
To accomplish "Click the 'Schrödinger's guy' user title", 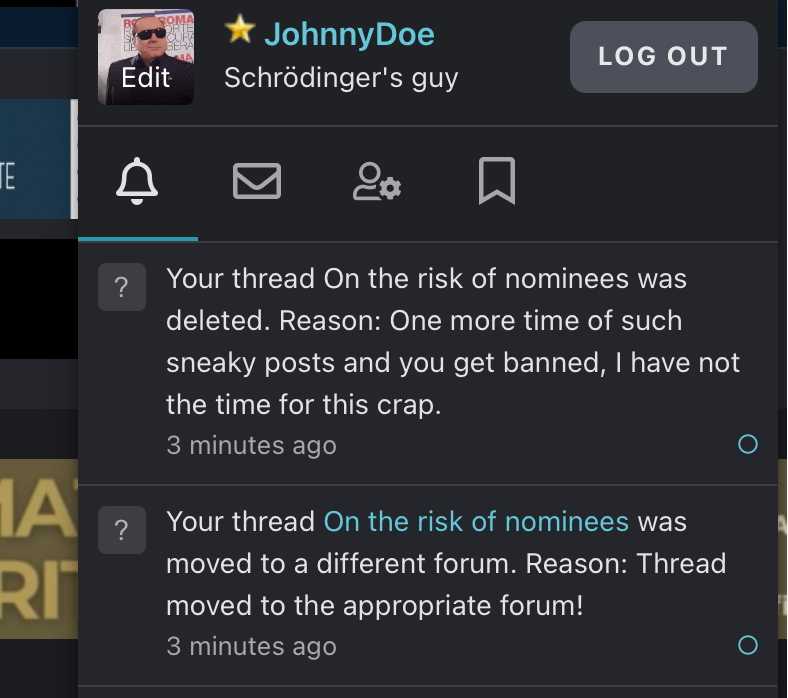I will (x=341, y=78).
